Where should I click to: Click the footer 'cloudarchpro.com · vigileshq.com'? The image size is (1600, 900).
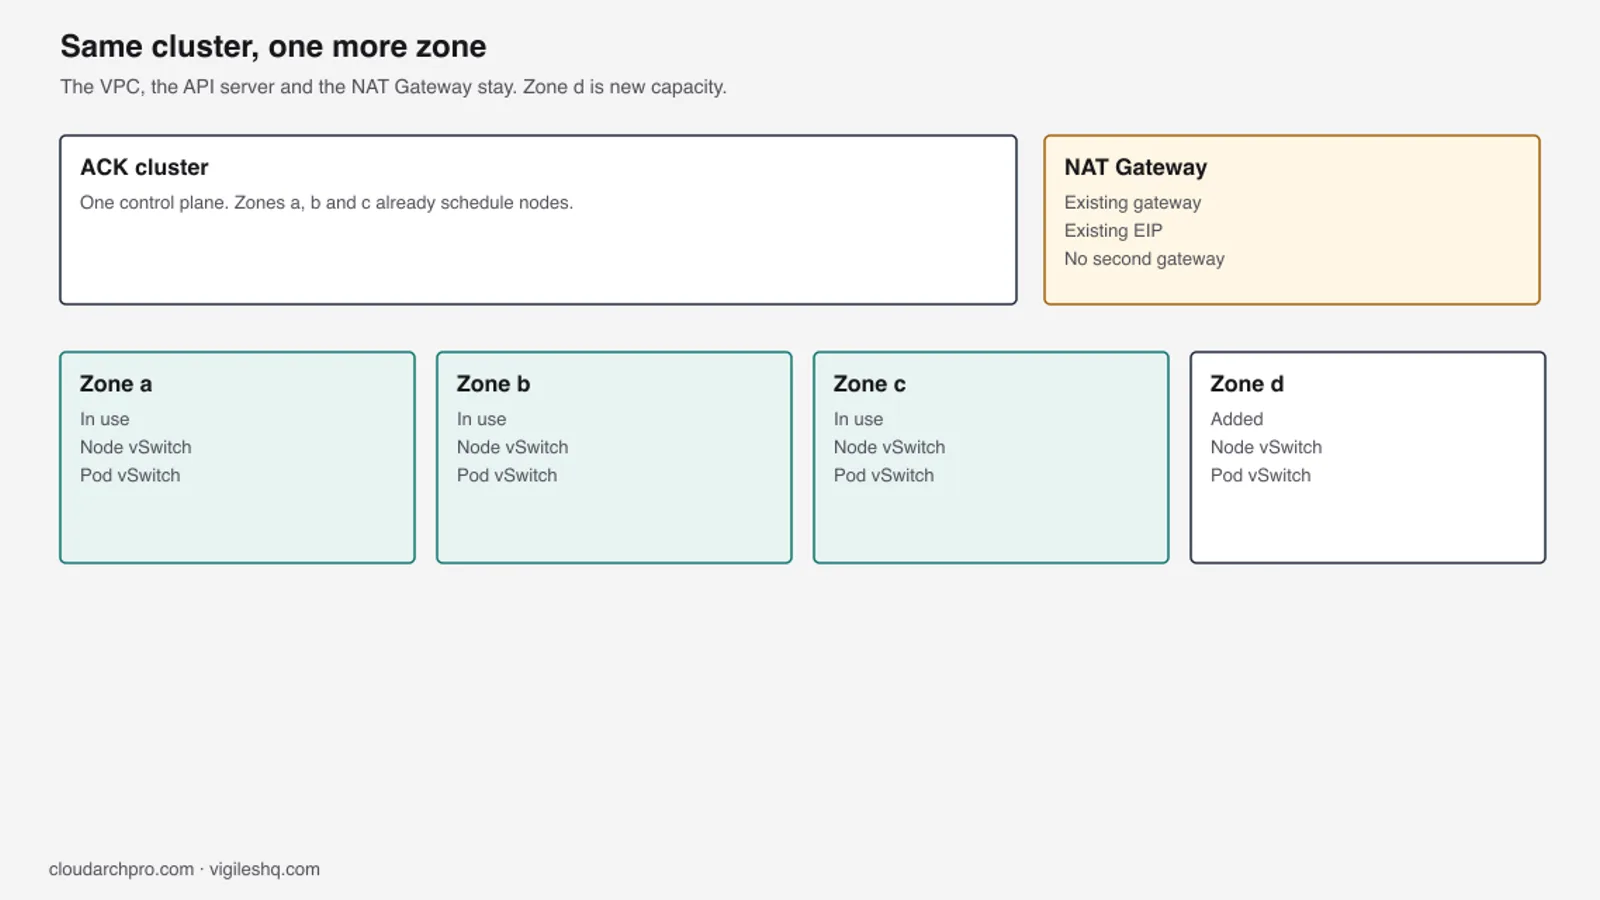184,869
